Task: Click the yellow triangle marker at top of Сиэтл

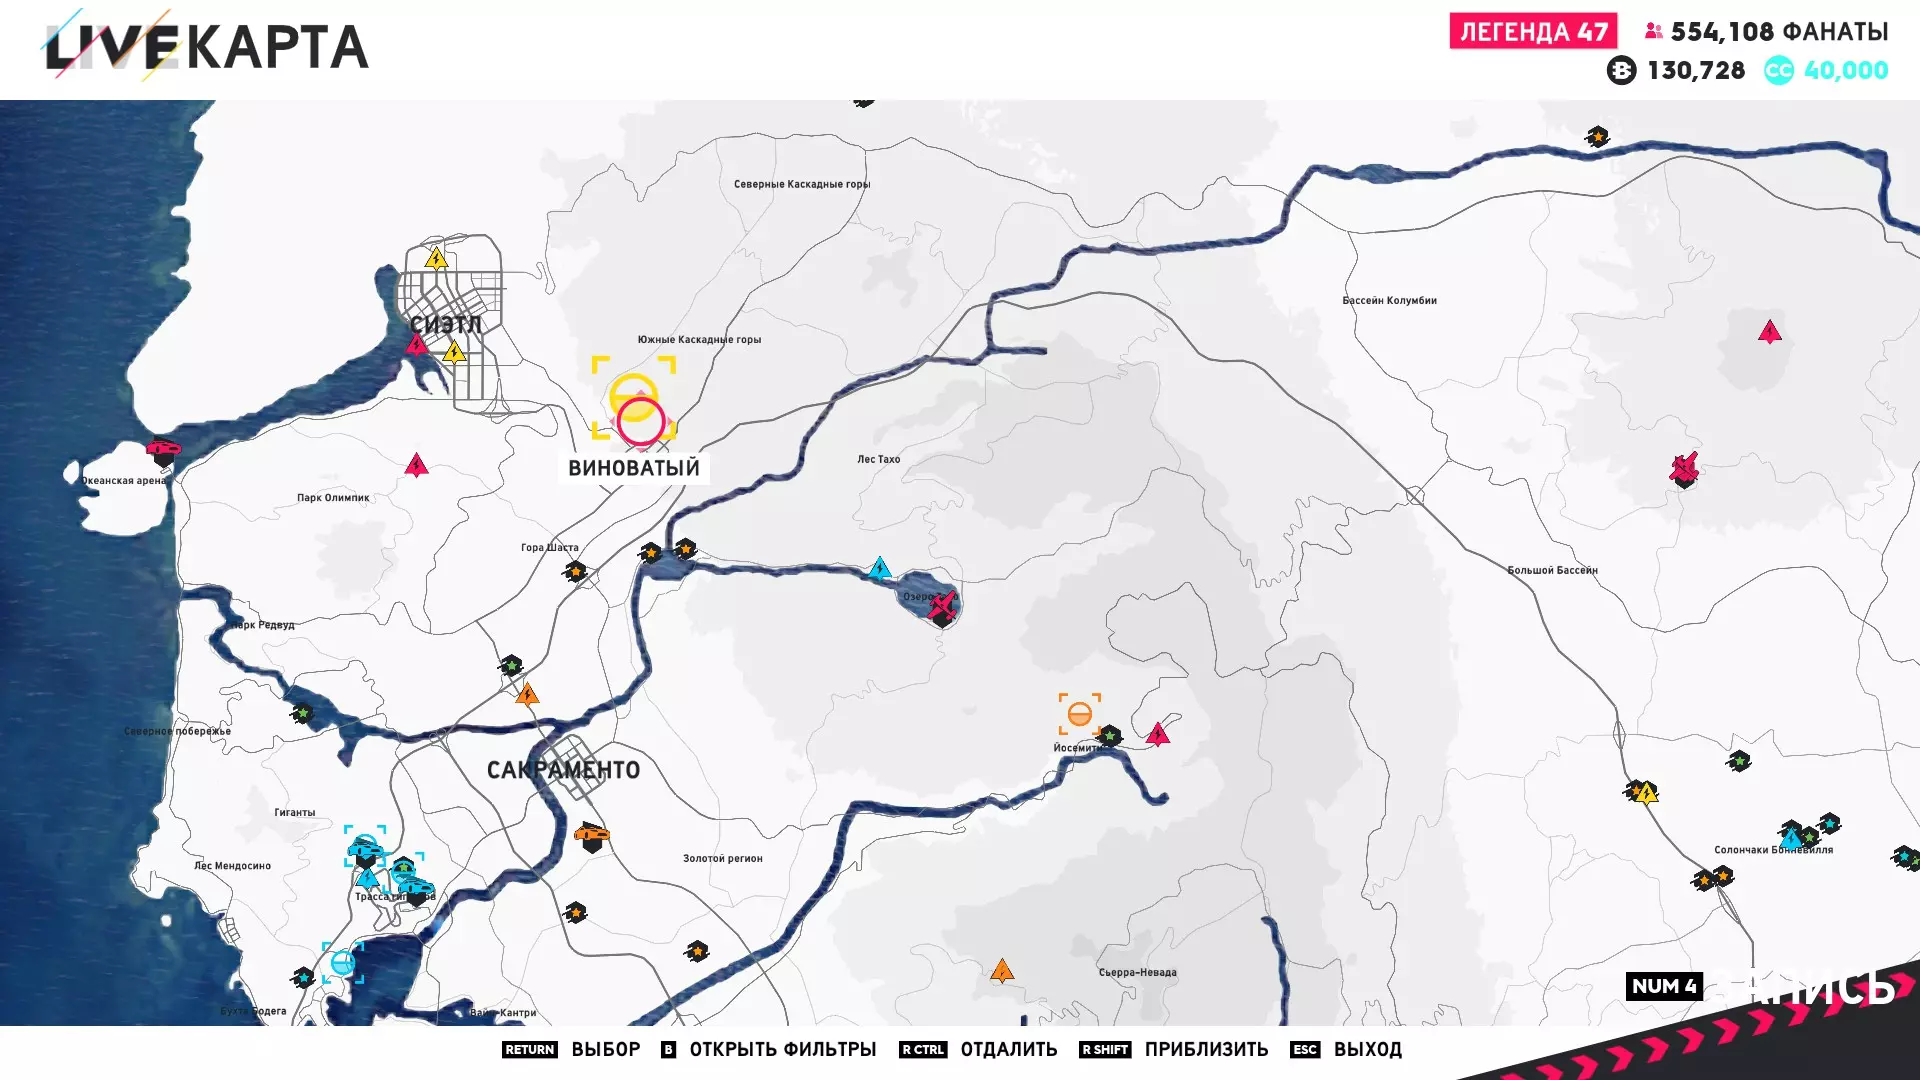Action: tap(436, 259)
